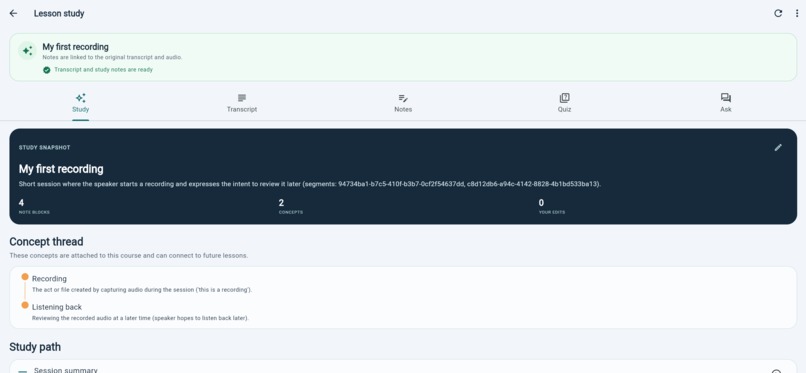806x373 pixels.
Task: Click the Study snapshot label
Action: click(x=45, y=147)
